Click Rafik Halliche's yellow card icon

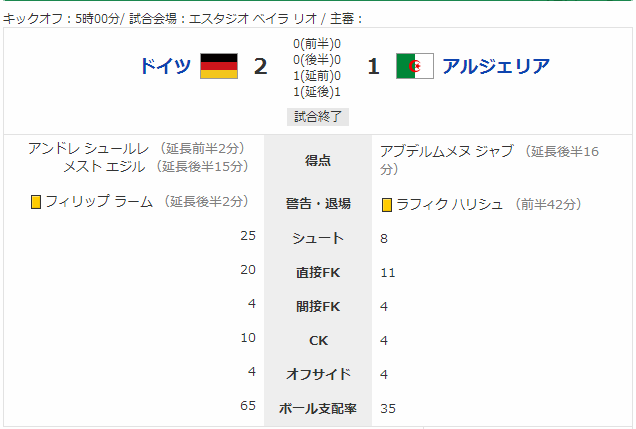(x=387, y=205)
